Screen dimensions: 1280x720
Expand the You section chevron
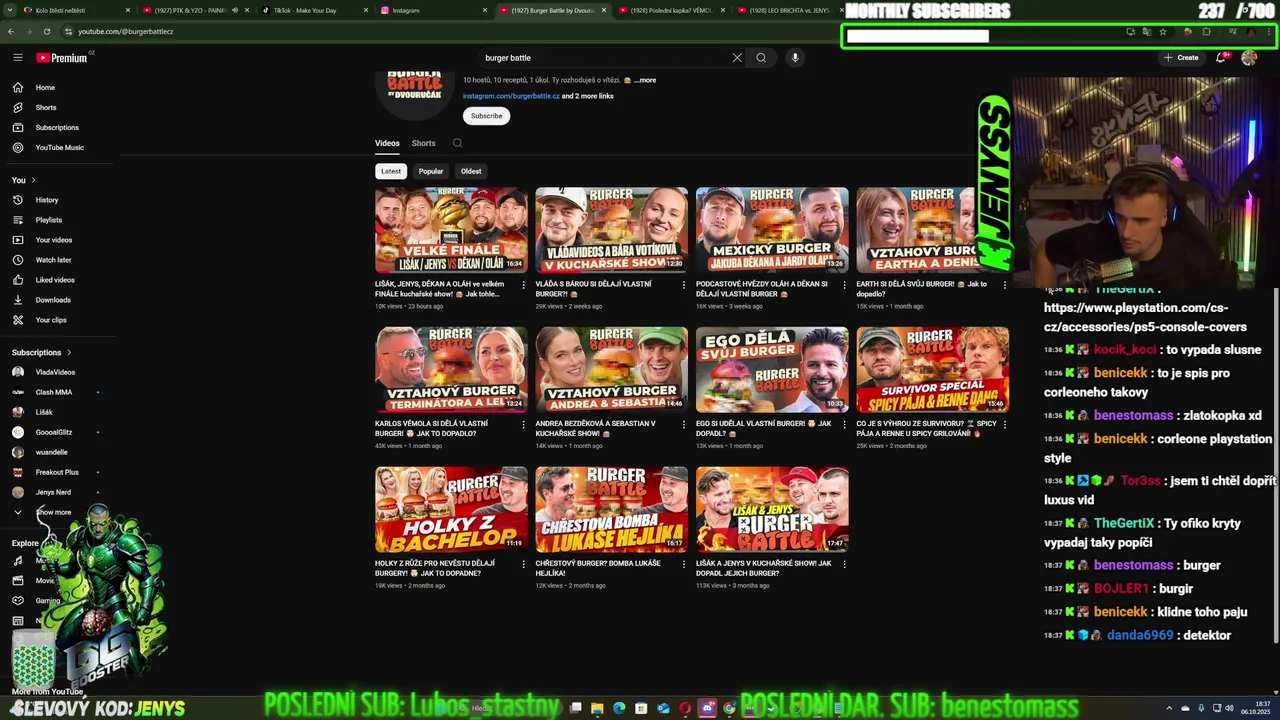[33, 180]
